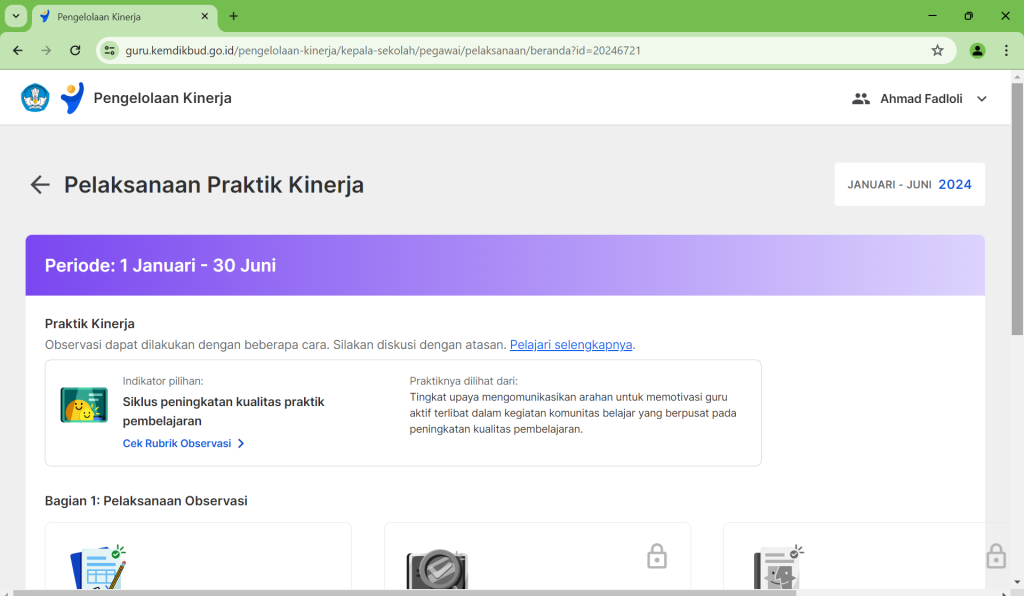Click the Kemdikbud Tut Wuri Handayani logo

coord(35,98)
